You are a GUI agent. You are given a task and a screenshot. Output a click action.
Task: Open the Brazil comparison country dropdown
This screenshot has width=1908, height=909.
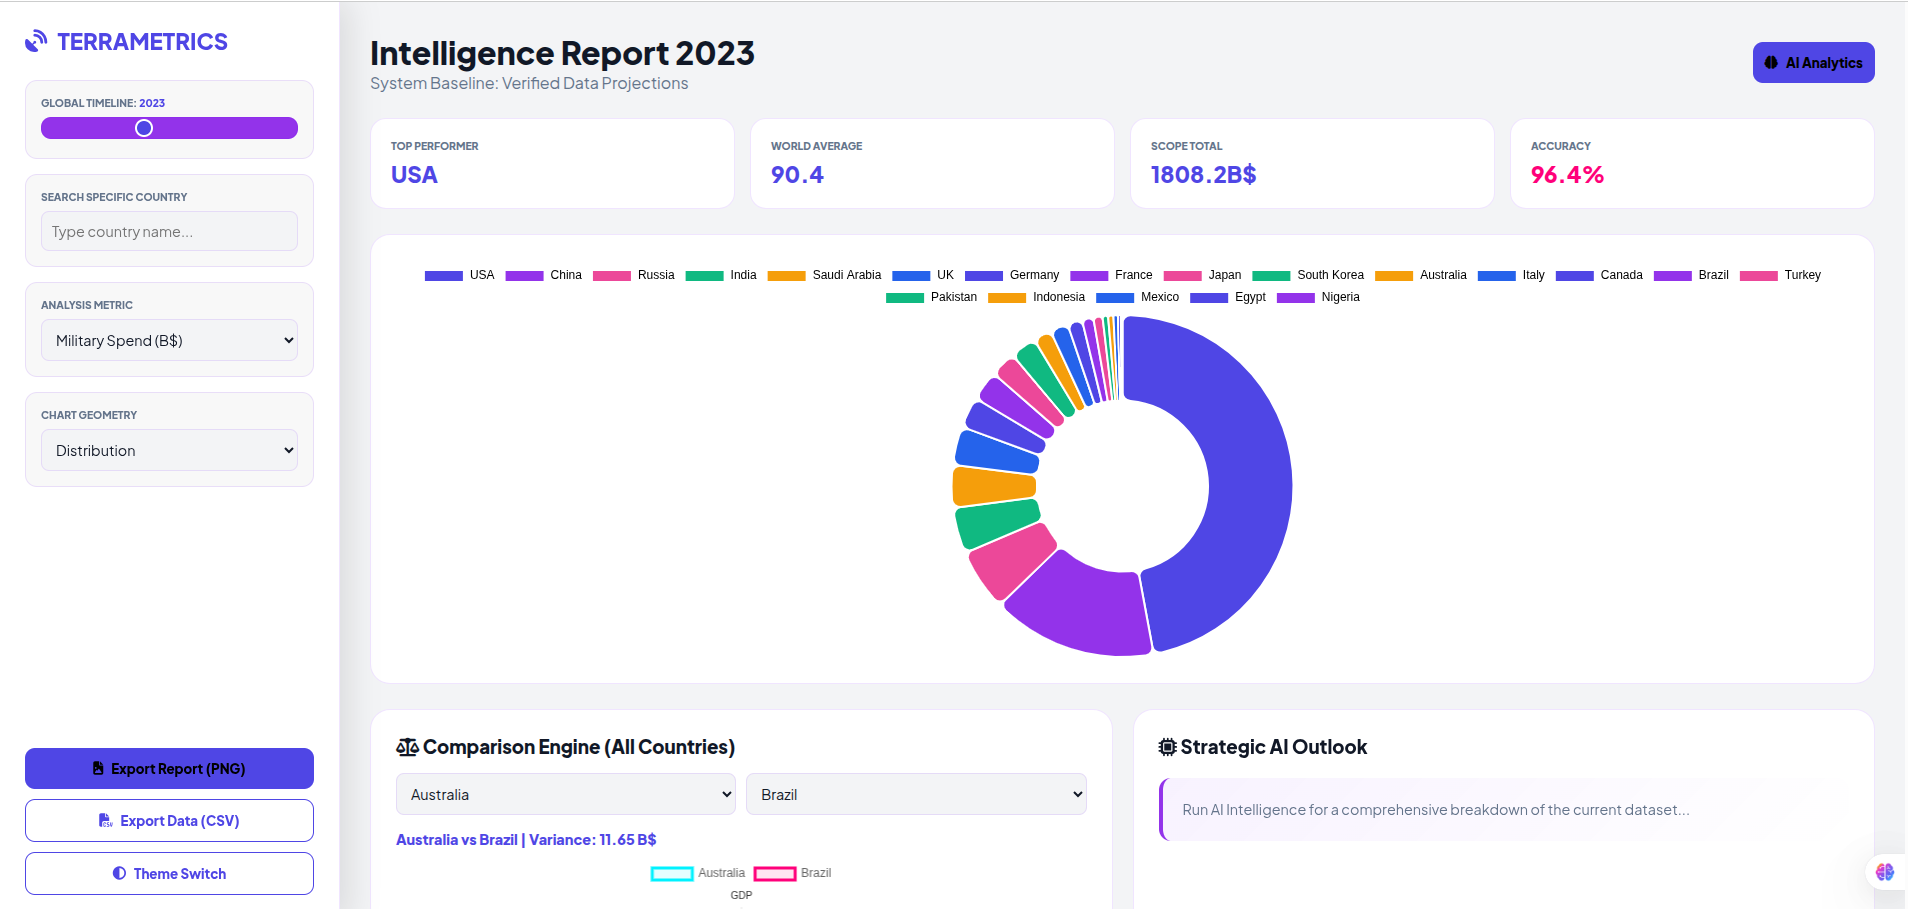coord(915,794)
